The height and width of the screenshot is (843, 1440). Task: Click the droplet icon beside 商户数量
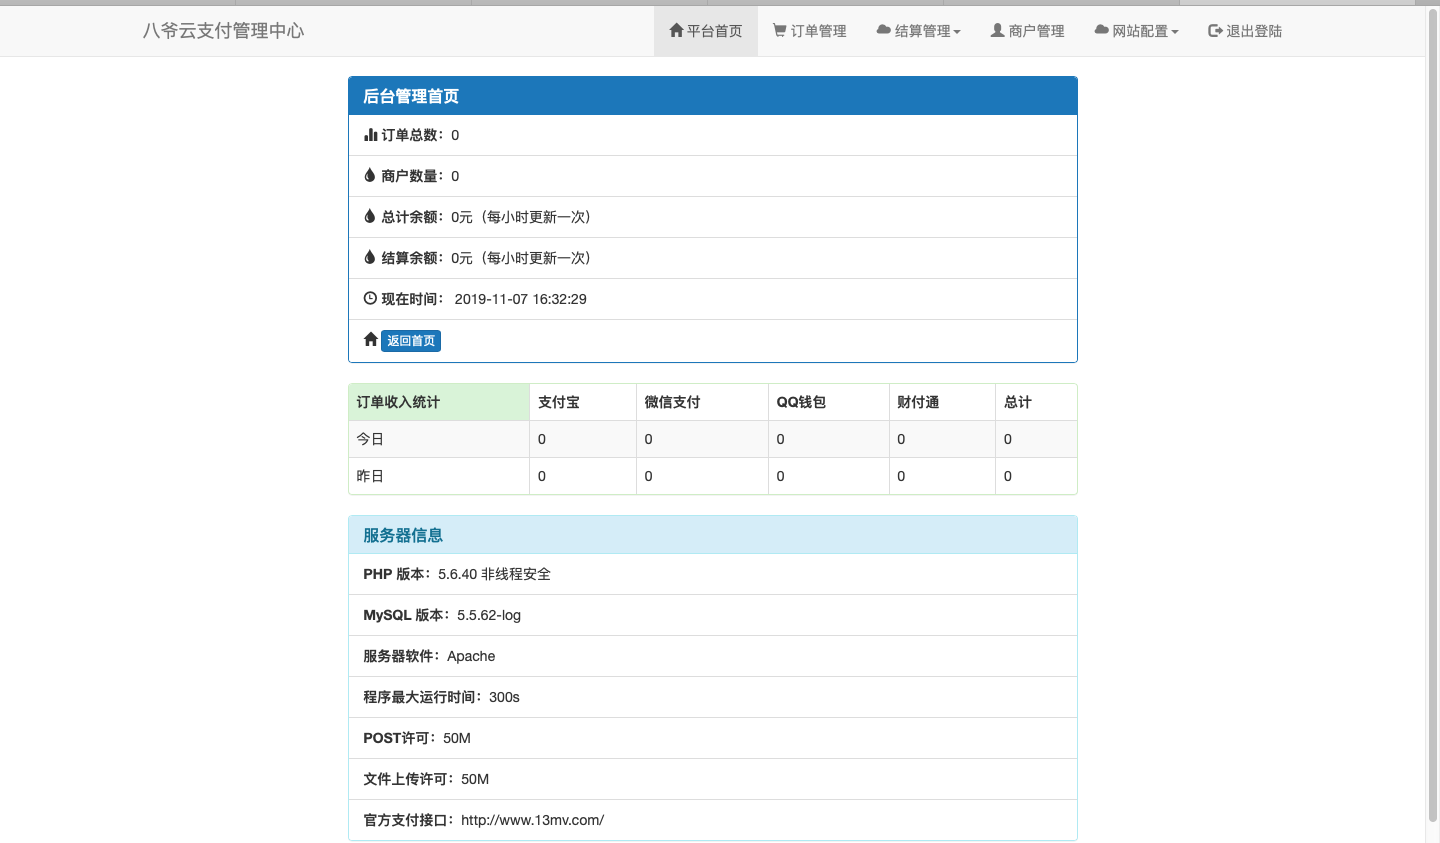coord(370,176)
